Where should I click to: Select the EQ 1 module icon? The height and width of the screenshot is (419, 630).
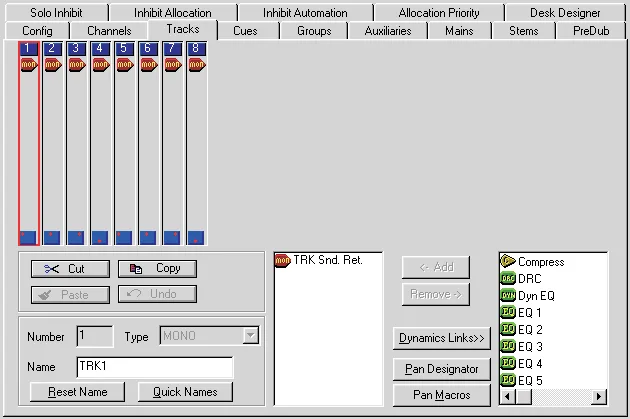pyautogui.click(x=508, y=312)
